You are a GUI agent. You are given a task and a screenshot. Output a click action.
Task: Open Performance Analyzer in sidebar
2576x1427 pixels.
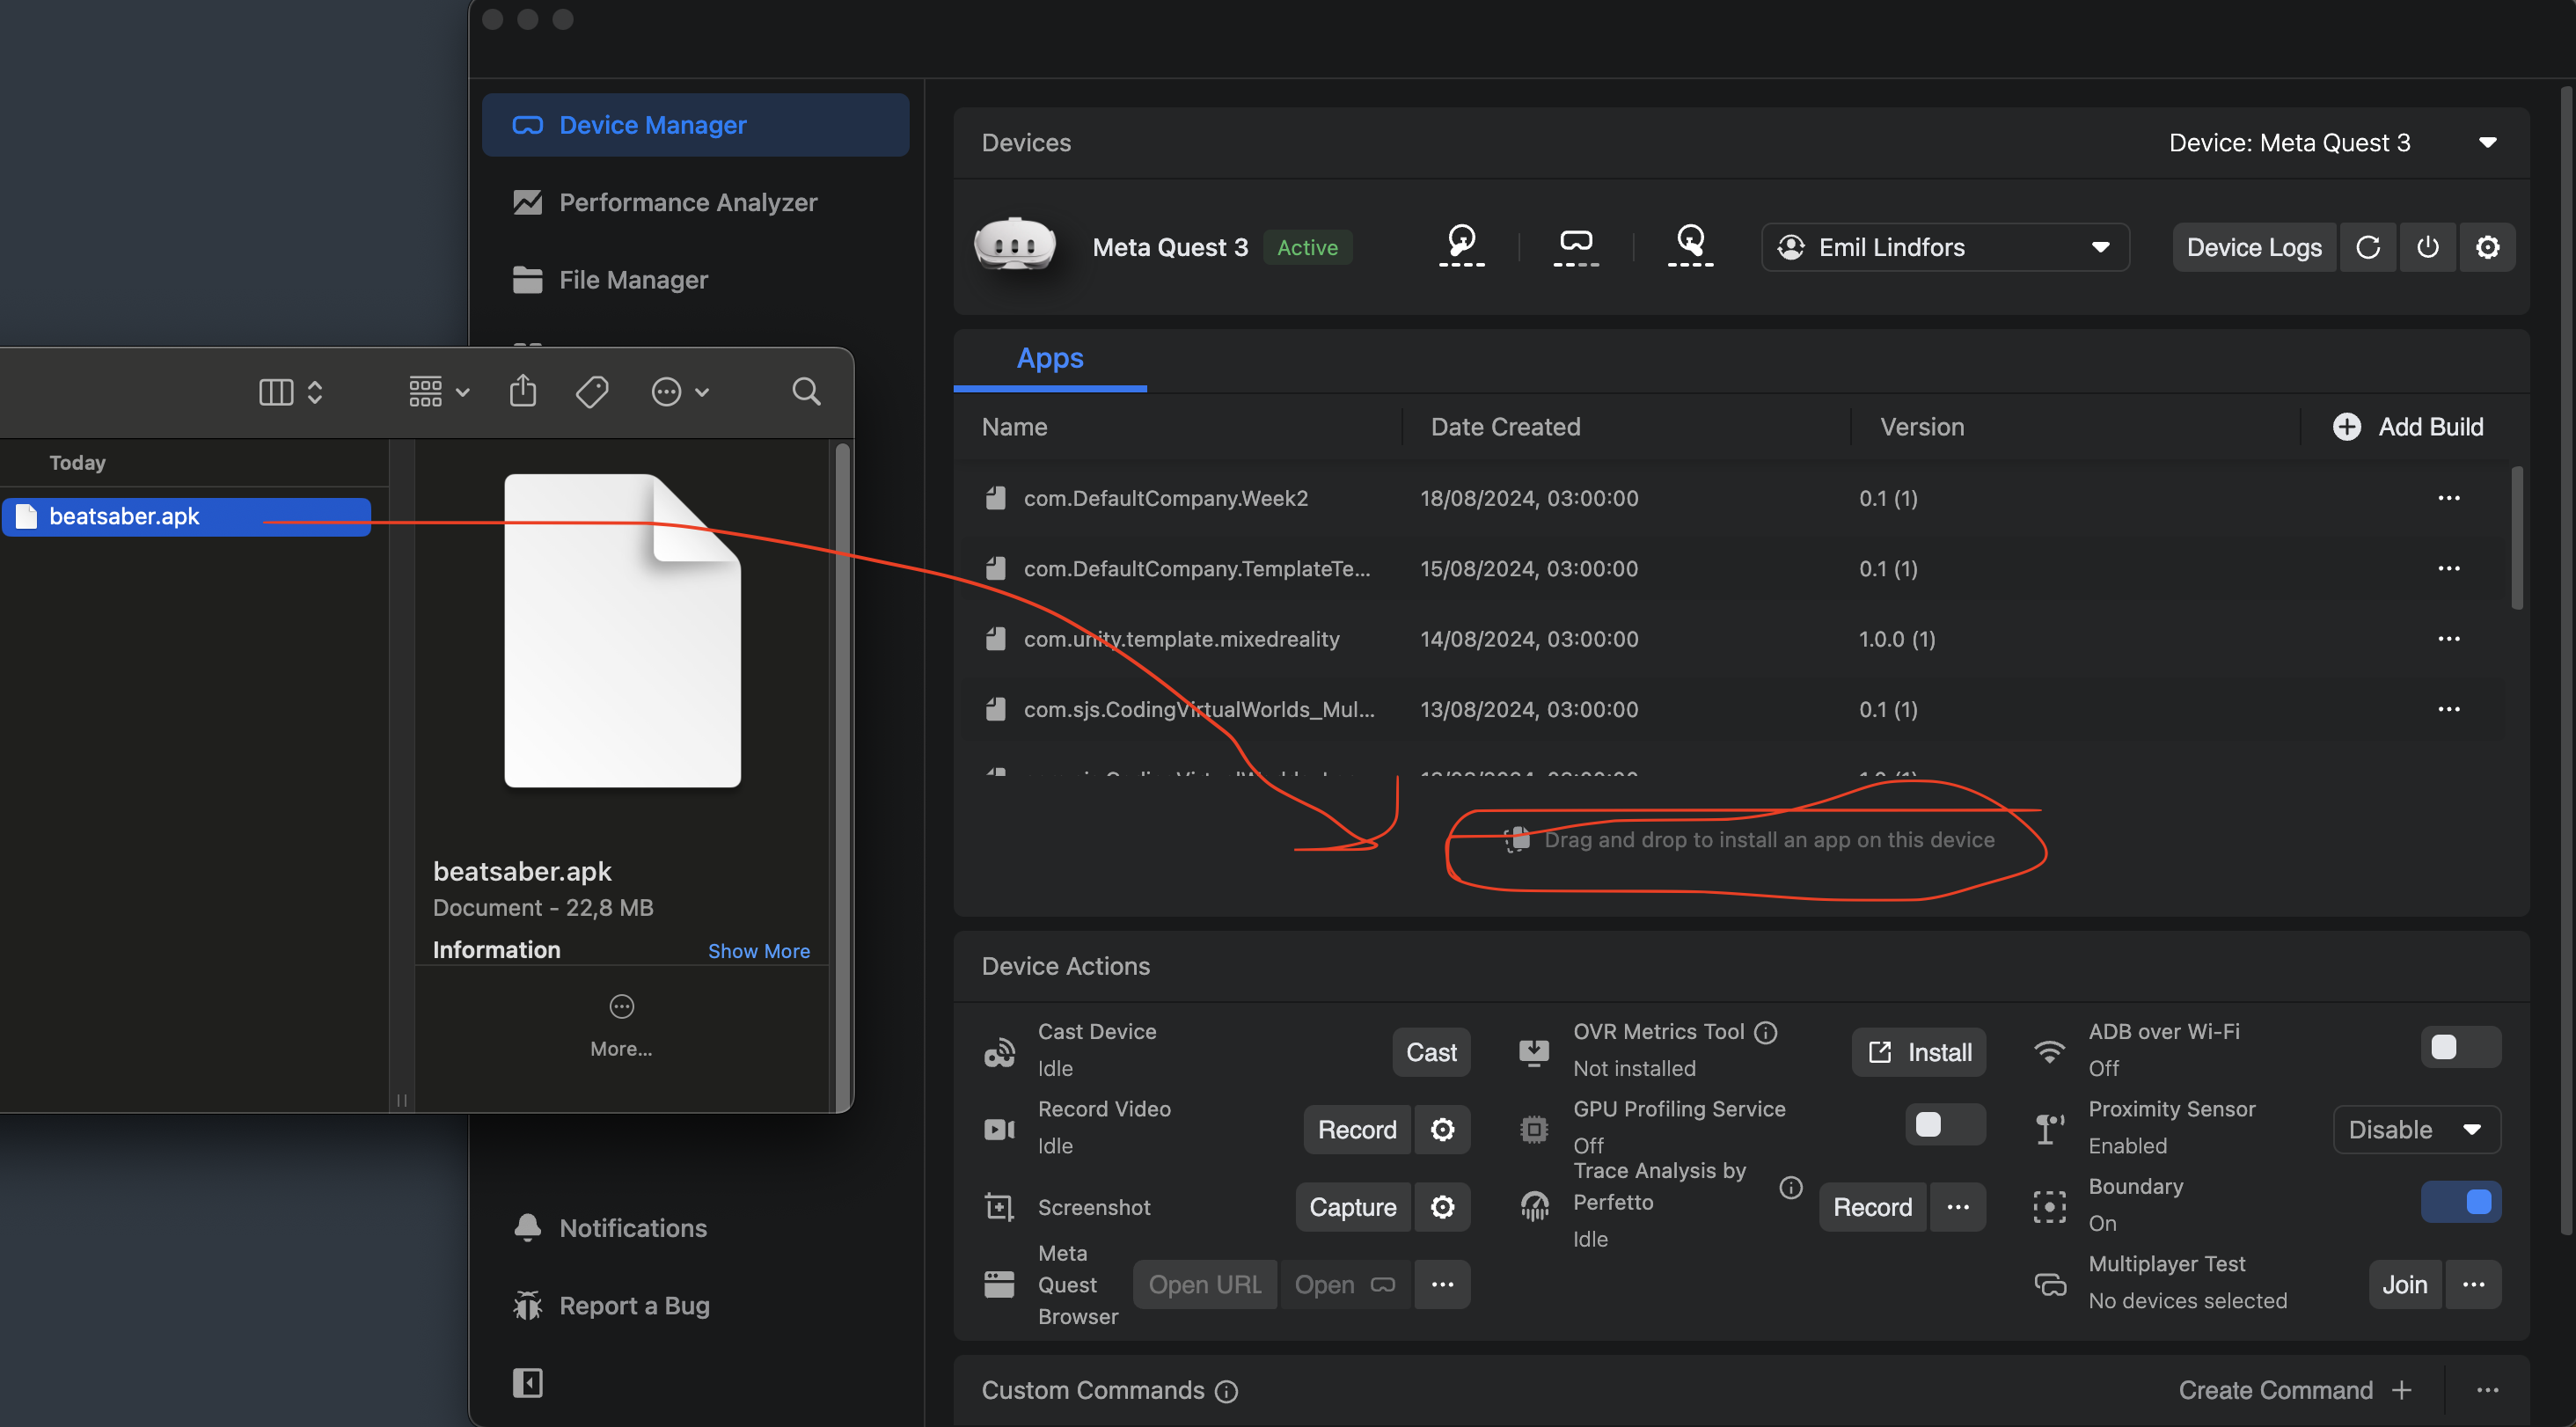tap(688, 202)
